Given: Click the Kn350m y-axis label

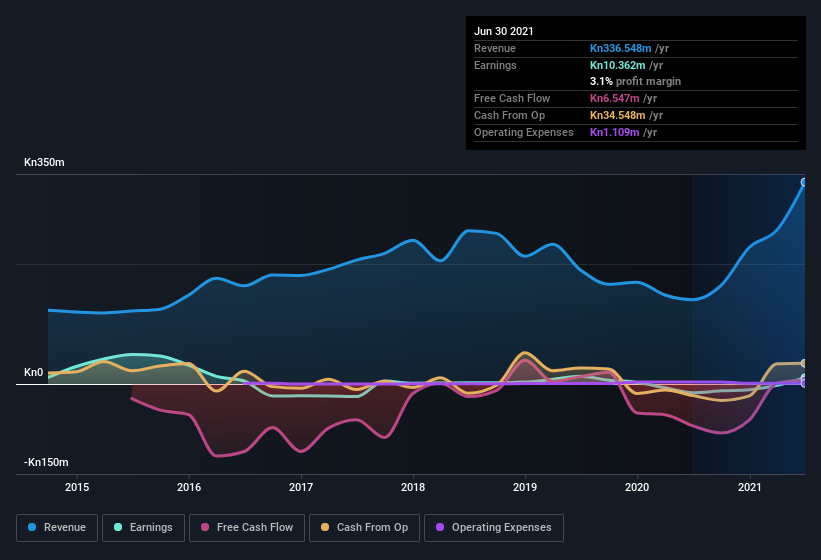Looking at the screenshot, I should 45,162.
